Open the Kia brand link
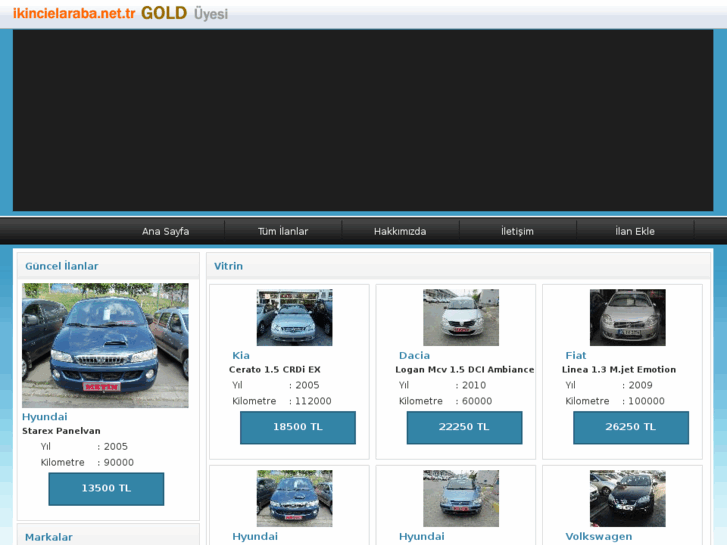 [x=241, y=355]
